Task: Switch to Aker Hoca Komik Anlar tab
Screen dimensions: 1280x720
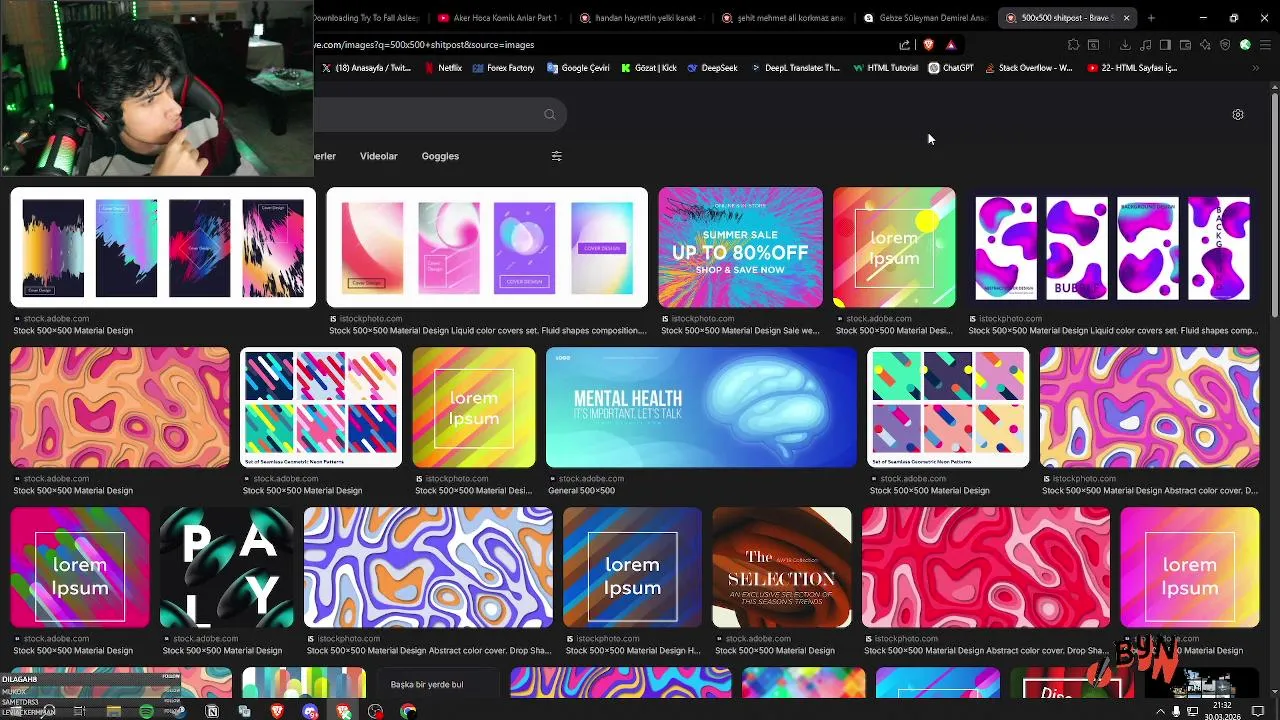Action: click(x=497, y=18)
